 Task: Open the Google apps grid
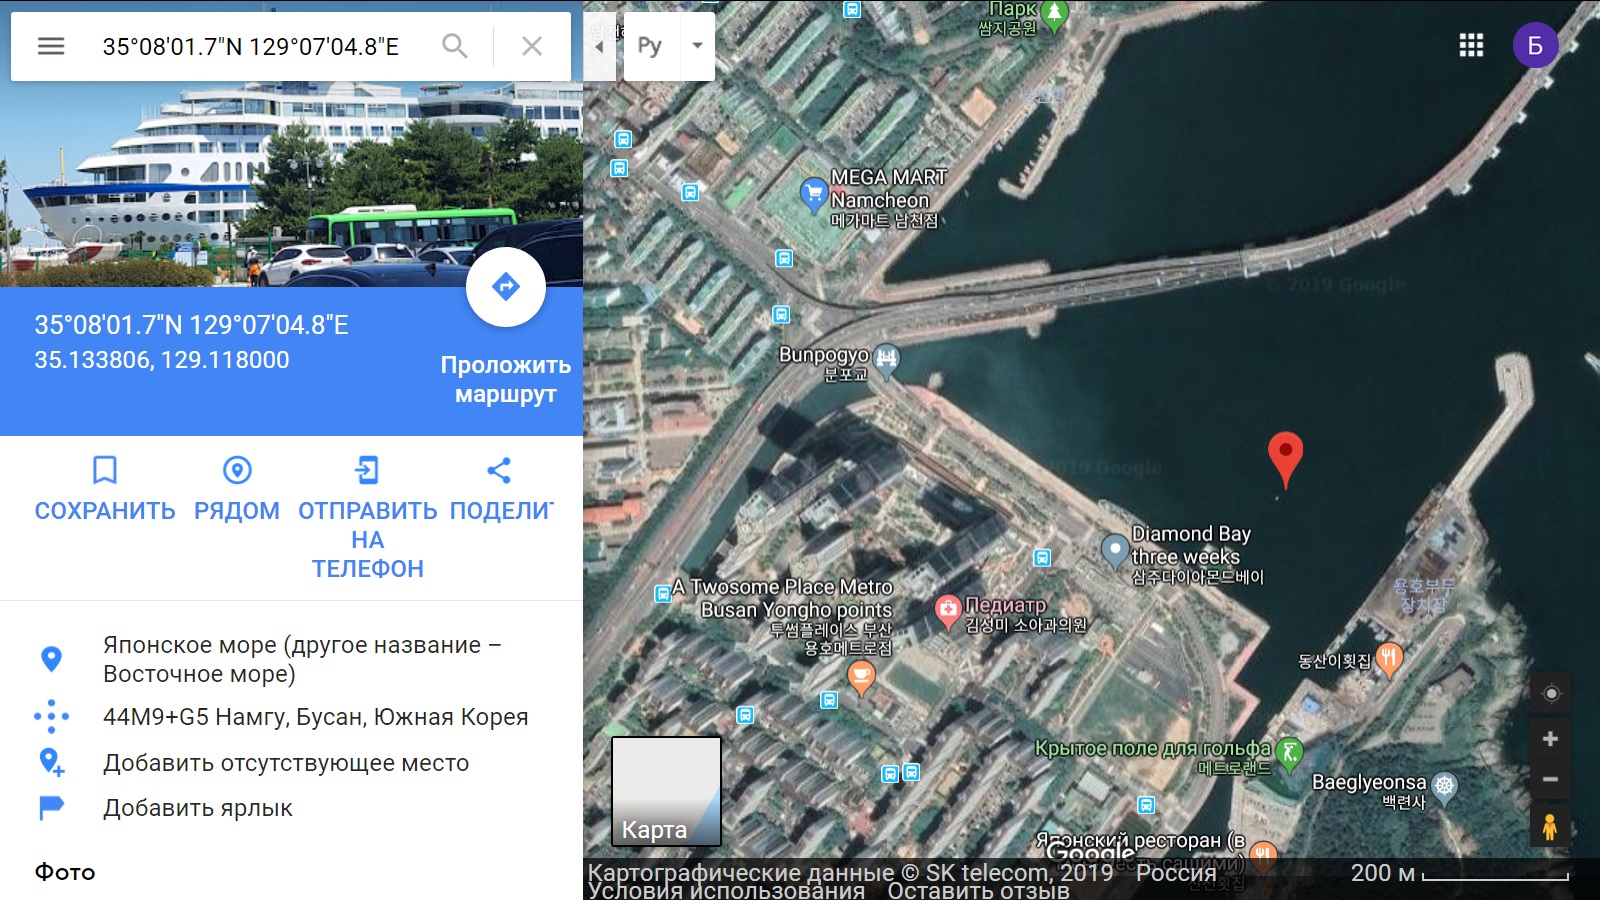point(1471,45)
